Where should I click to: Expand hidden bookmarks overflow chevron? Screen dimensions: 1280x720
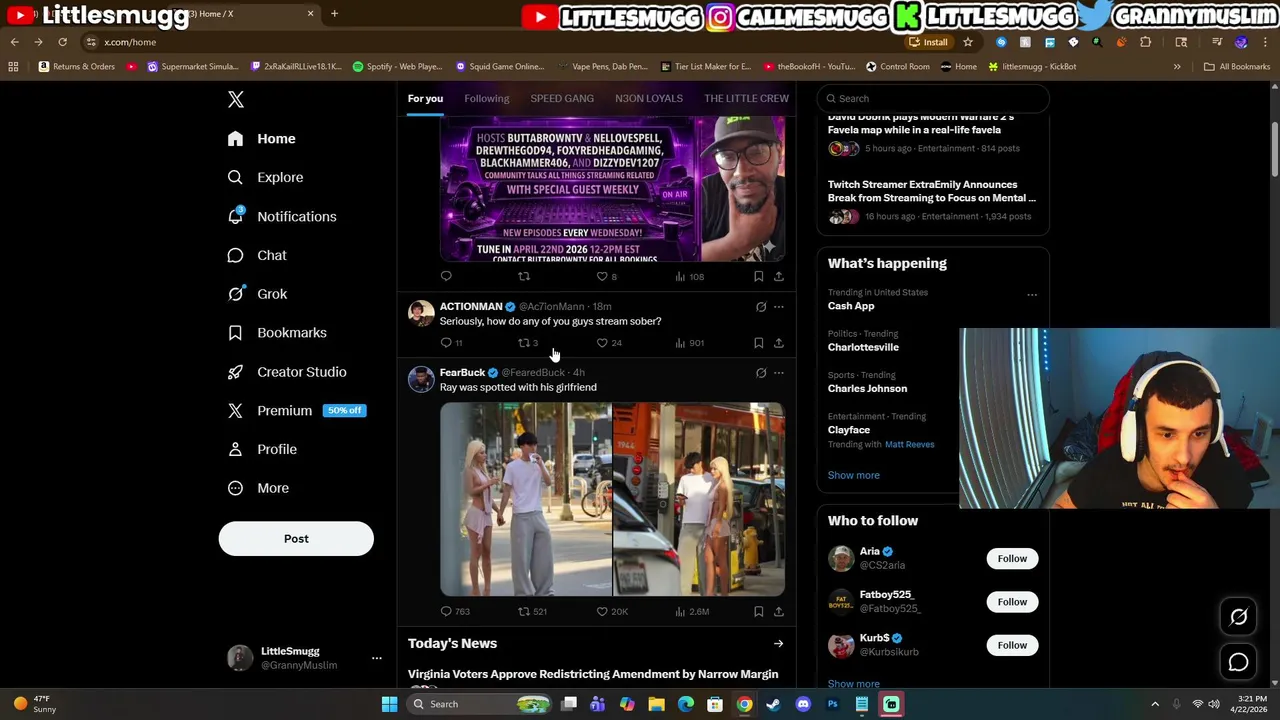[1177, 67]
